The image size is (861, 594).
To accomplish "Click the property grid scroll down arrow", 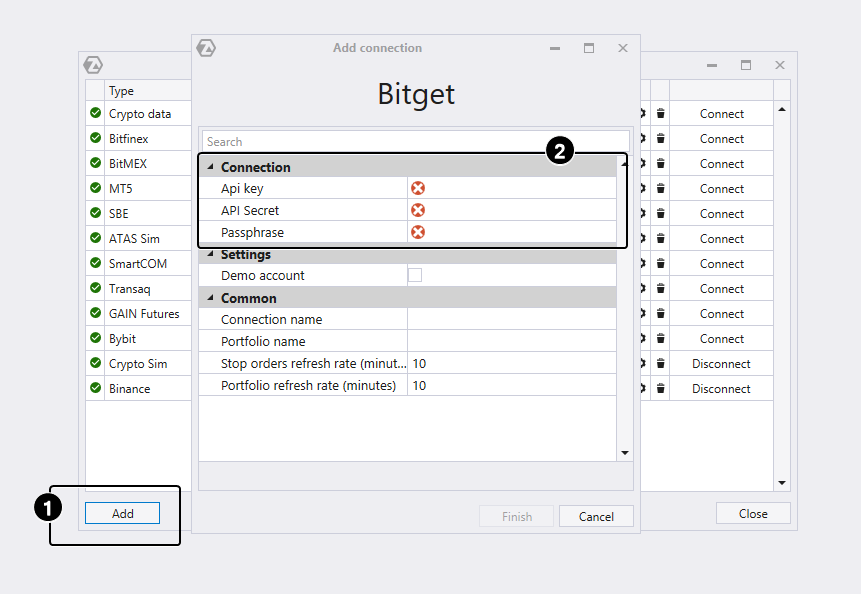I will point(625,453).
